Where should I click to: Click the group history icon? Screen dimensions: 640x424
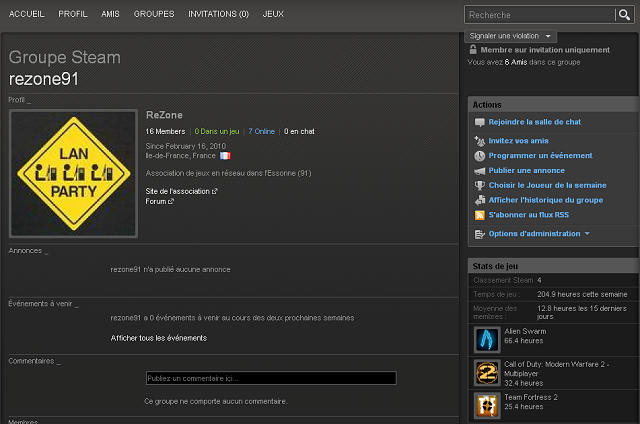coord(480,200)
